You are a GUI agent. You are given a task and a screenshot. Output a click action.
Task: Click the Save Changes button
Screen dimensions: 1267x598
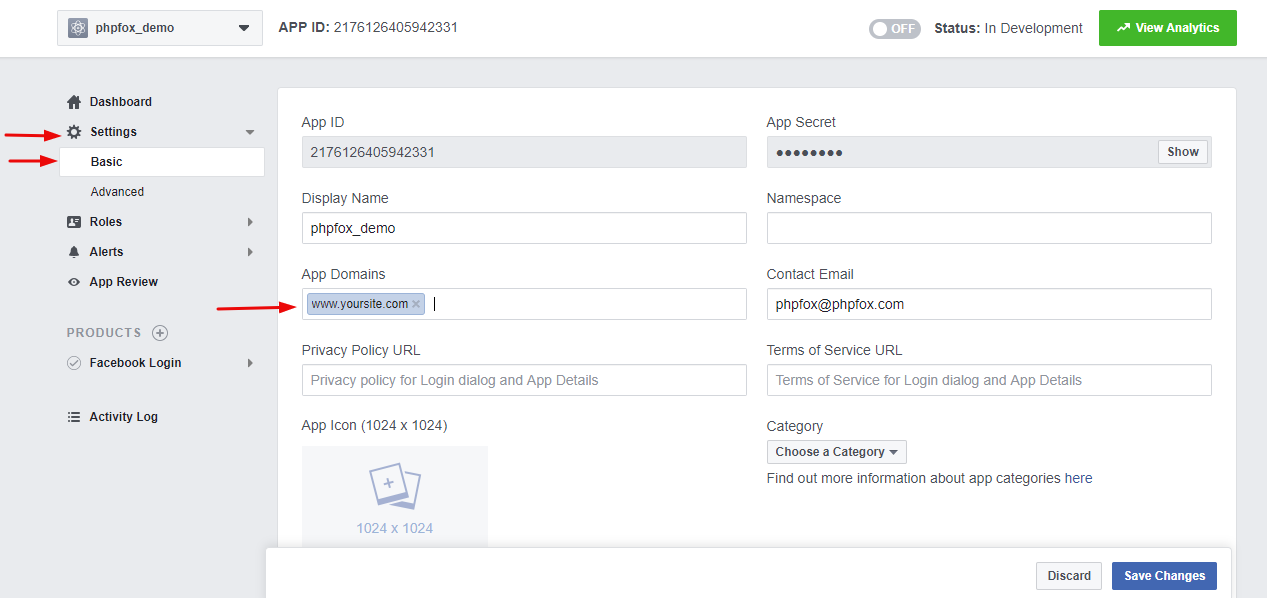(x=1164, y=576)
